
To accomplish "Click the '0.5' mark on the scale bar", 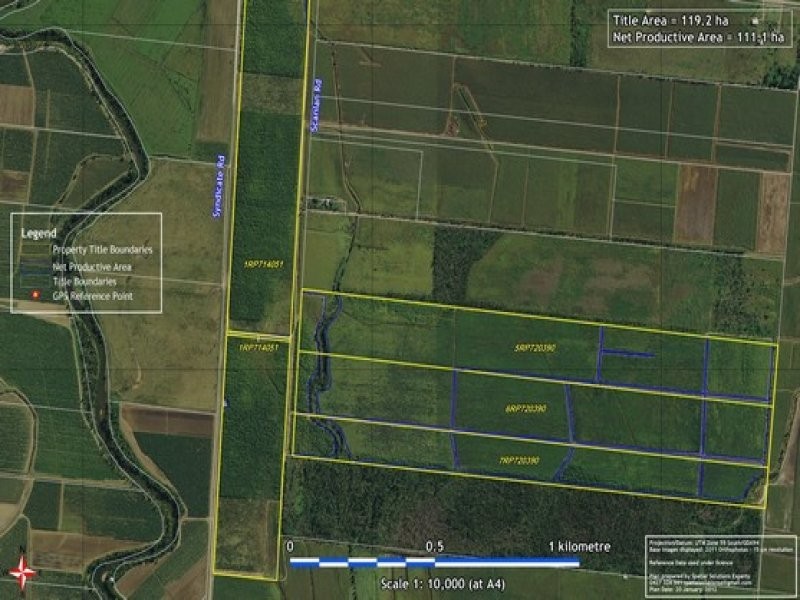I will [x=434, y=547].
